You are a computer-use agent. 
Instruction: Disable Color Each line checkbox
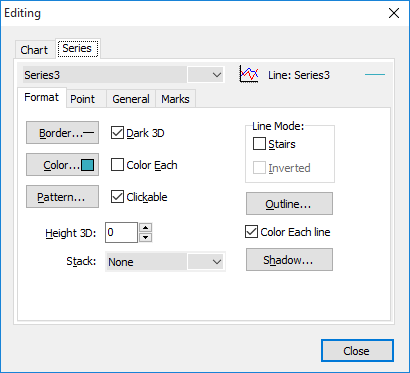[x=251, y=232]
